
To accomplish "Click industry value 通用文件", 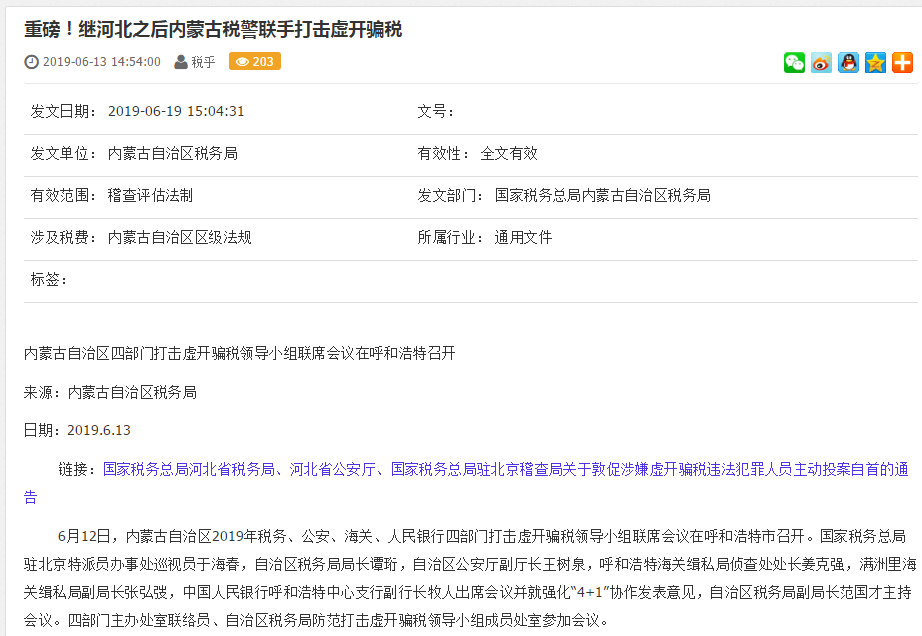I will 523,237.
